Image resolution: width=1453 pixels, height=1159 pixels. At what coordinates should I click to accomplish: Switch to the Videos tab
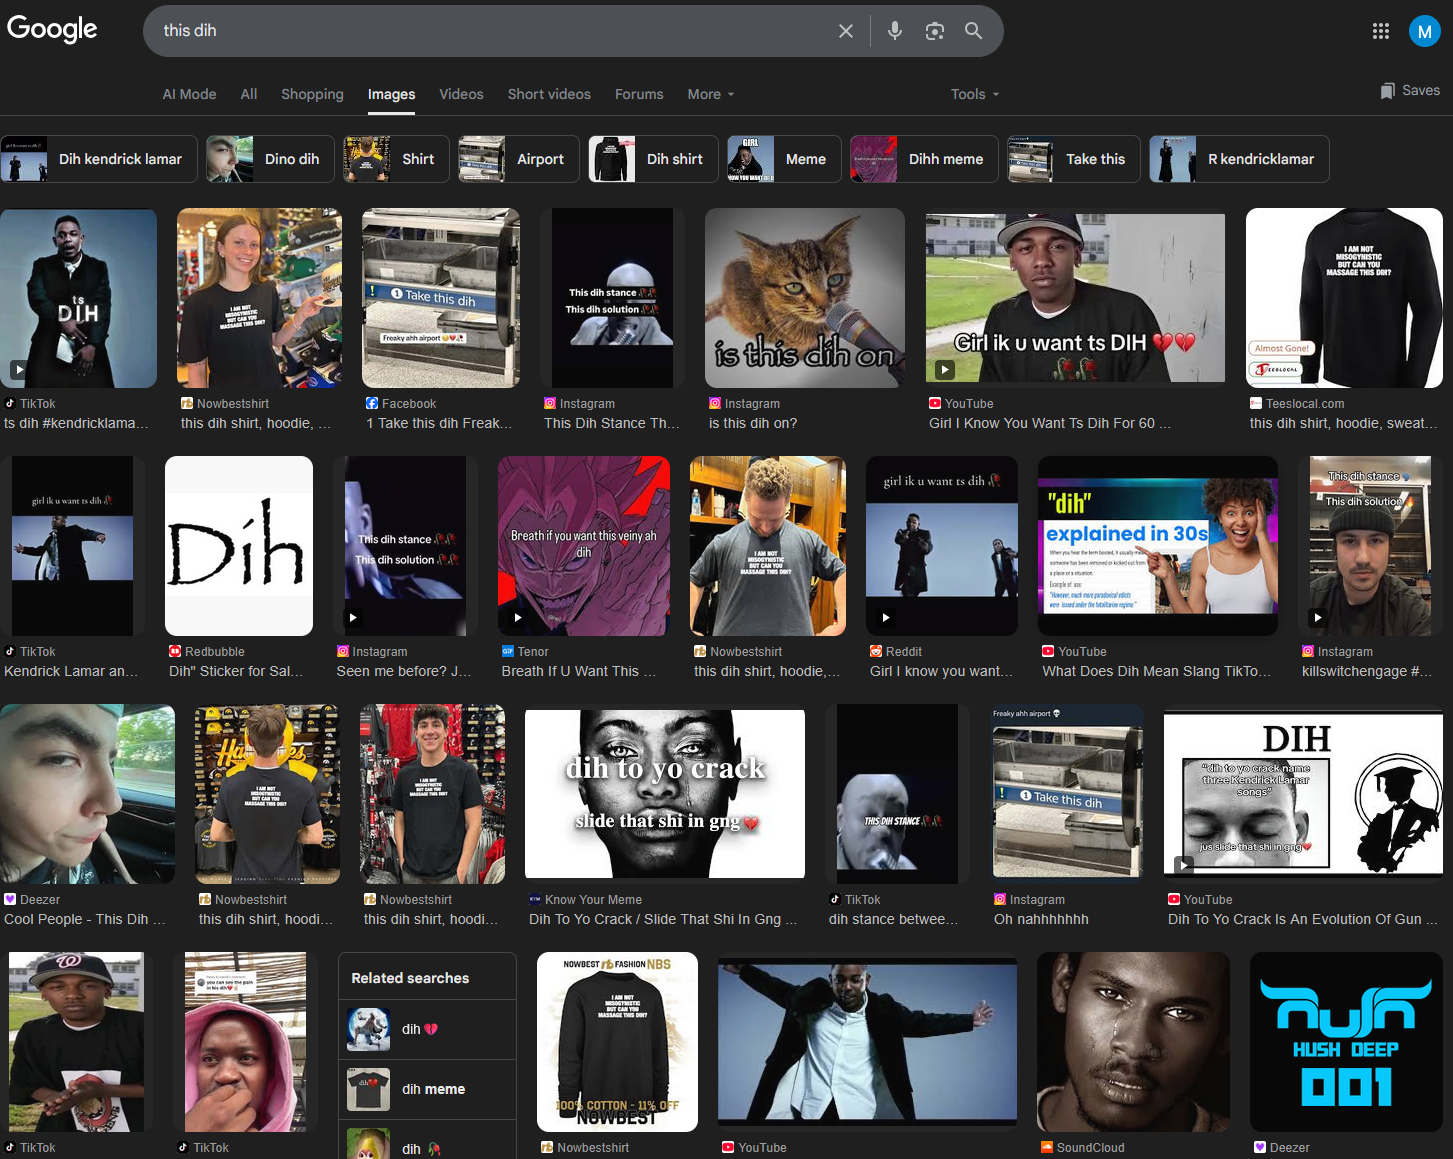point(461,94)
